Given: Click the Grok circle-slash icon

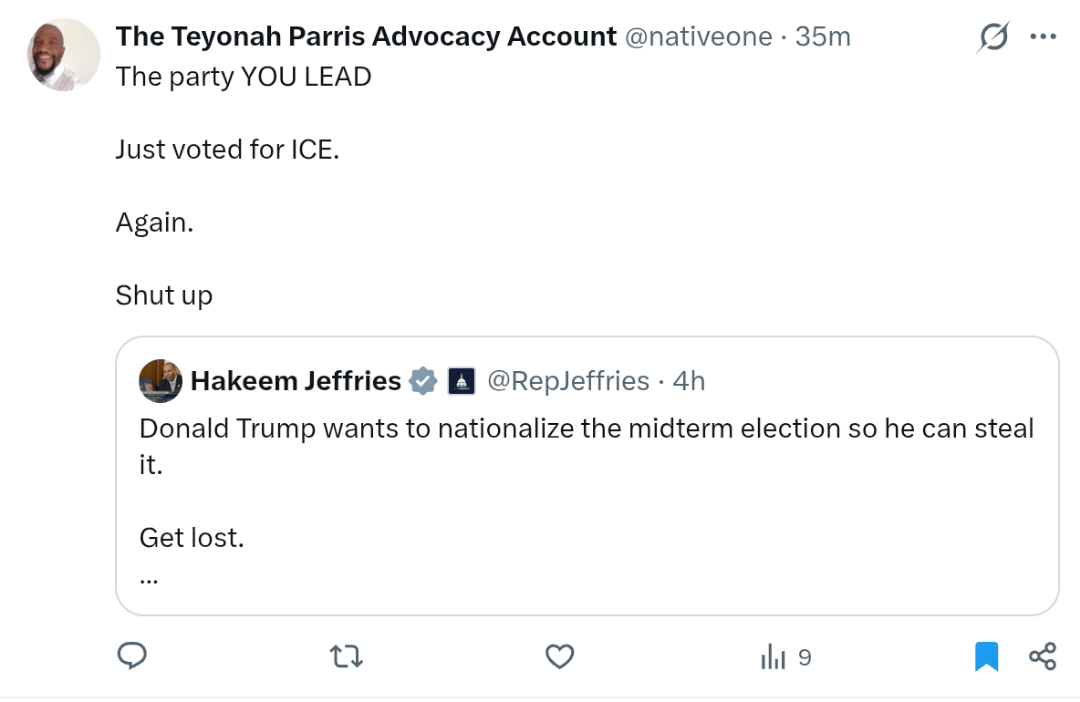Looking at the screenshot, I should click(x=993, y=38).
